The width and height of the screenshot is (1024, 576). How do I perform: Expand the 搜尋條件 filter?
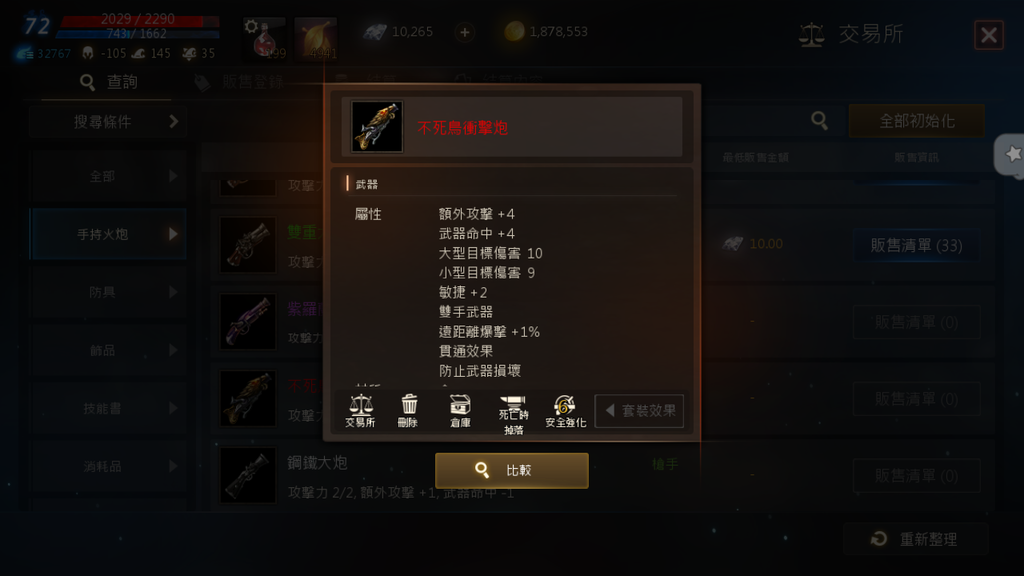point(108,121)
